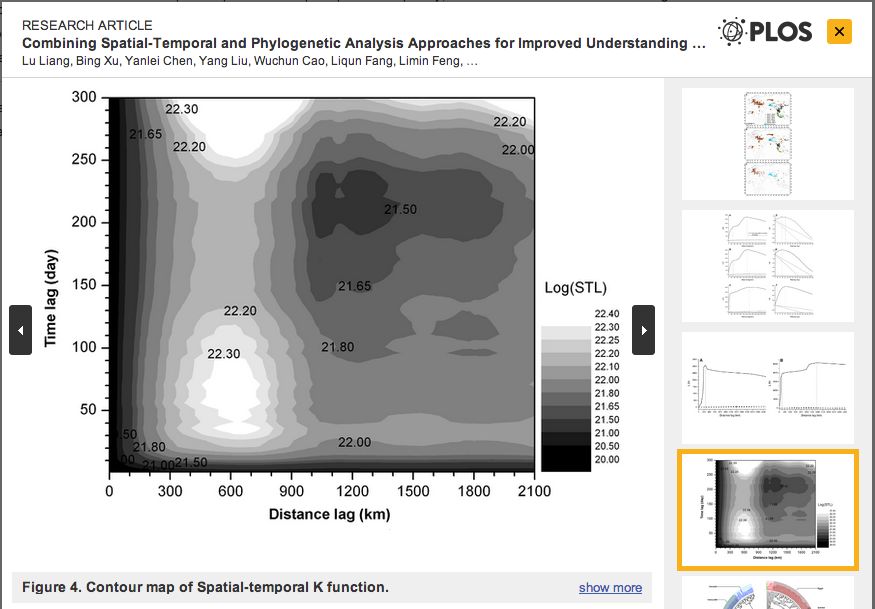Click the PLOS logo
This screenshot has height=609, width=875.
[765, 31]
